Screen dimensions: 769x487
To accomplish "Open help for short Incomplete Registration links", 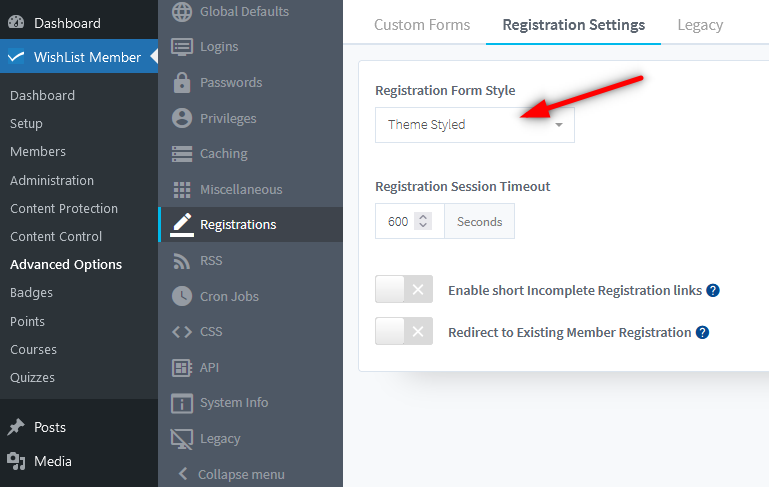I will [713, 291].
